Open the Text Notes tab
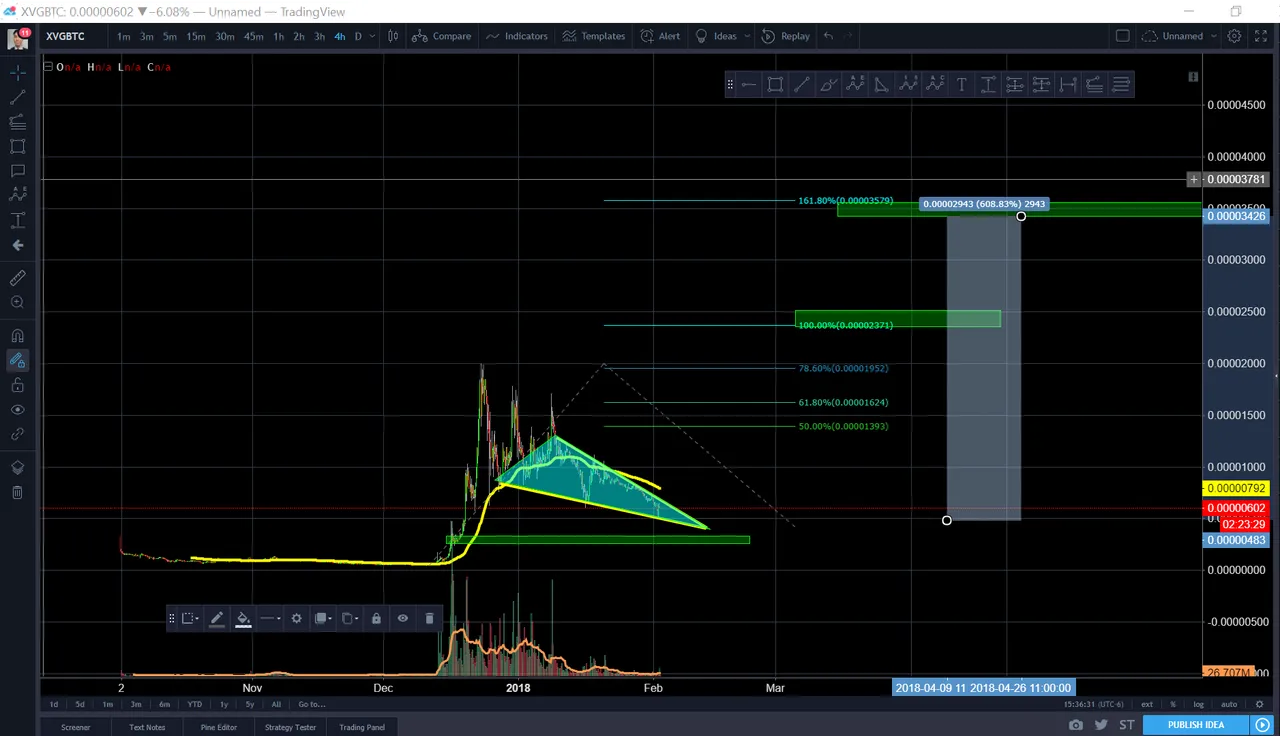The height and width of the screenshot is (736, 1280). point(147,727)
